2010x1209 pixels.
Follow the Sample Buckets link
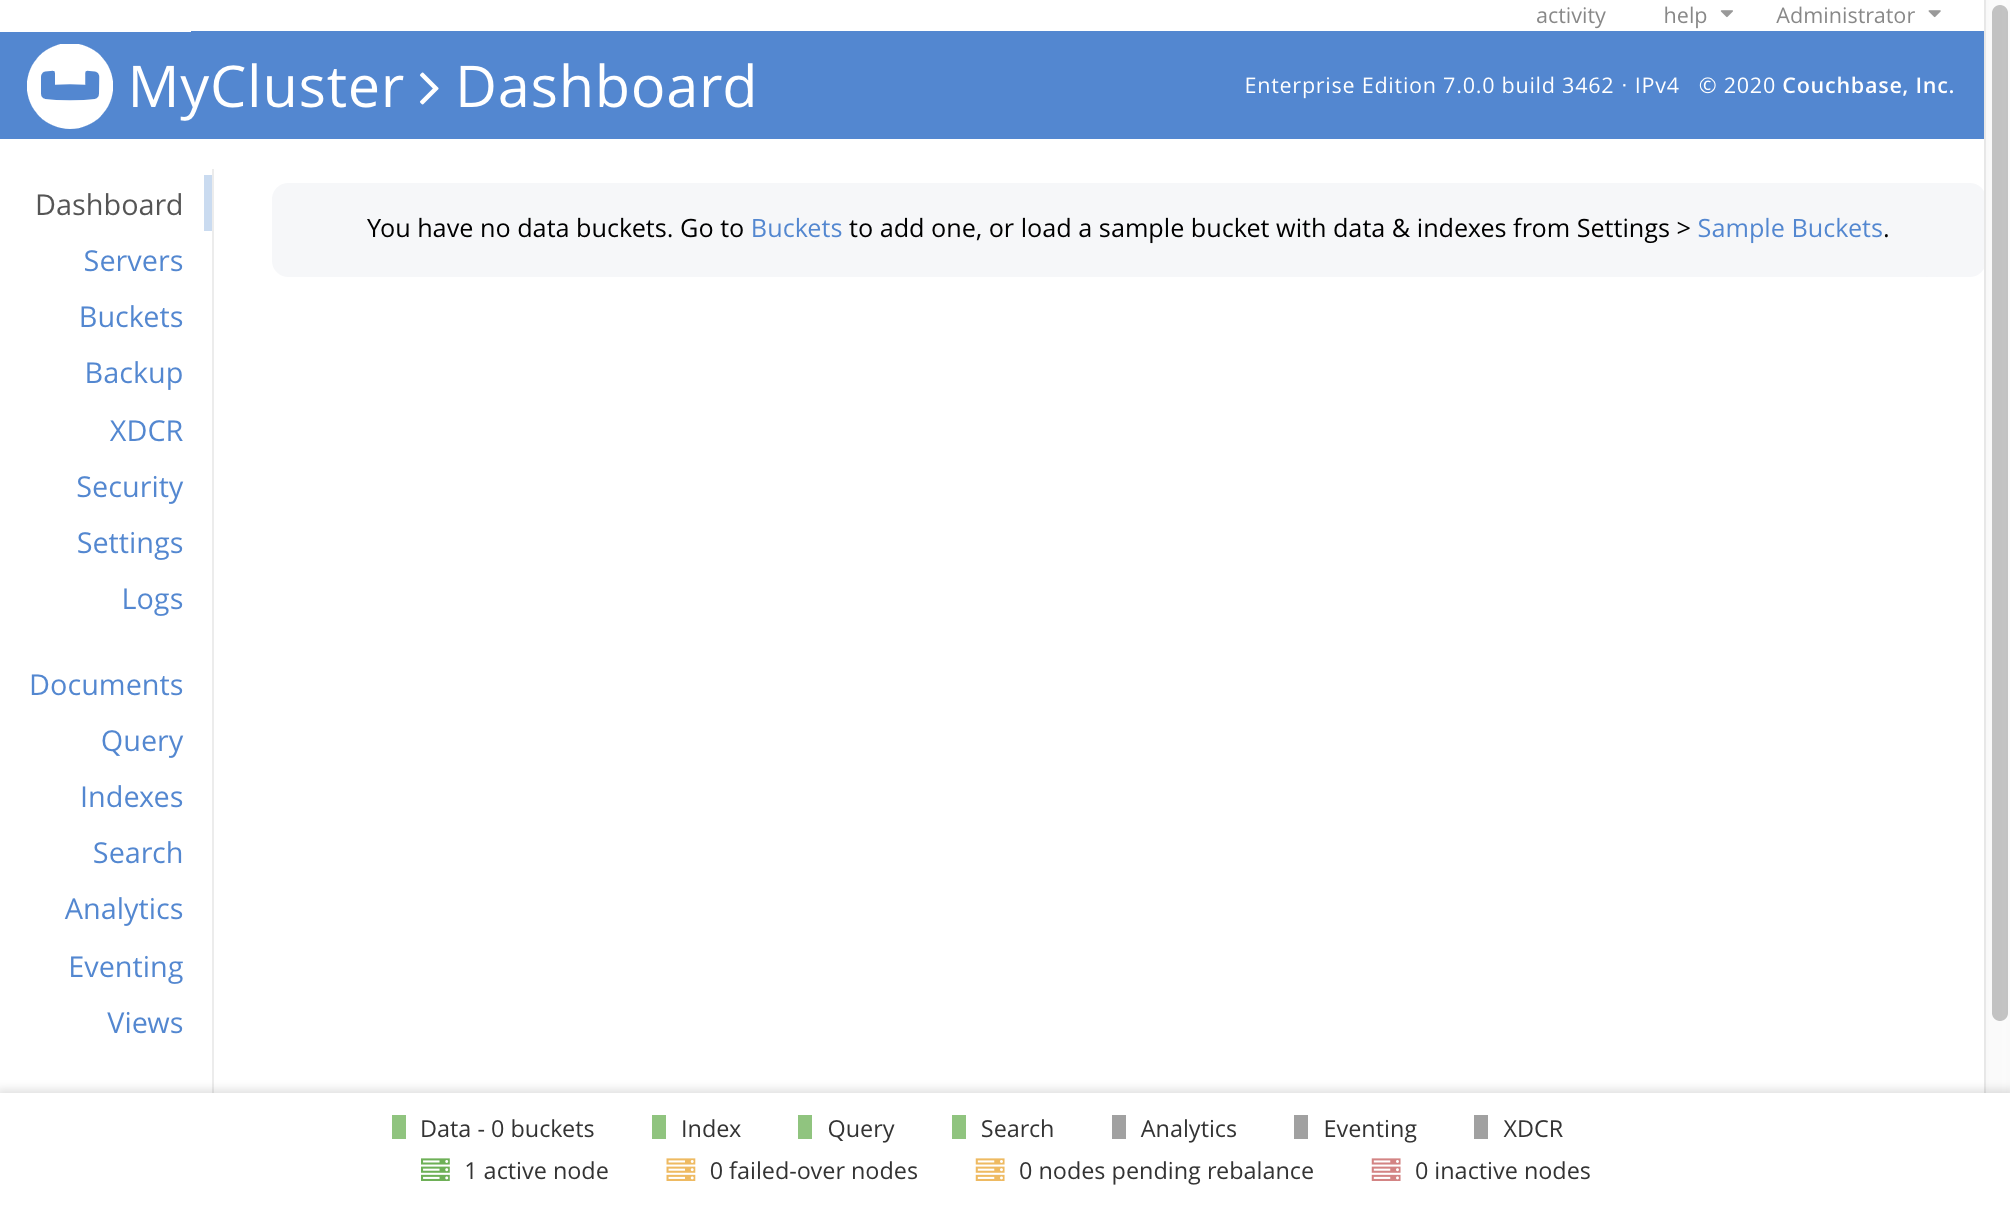click(x=1788, y=228)
